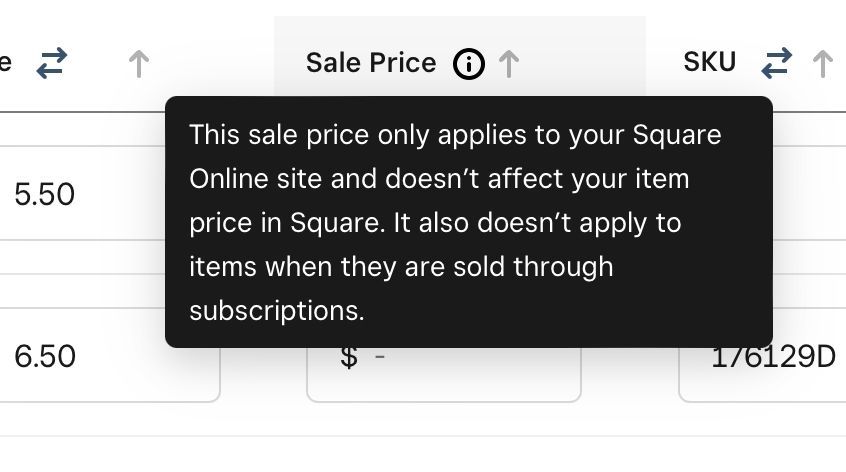Edit the SKU field containing 176129D

pos(772,358)
